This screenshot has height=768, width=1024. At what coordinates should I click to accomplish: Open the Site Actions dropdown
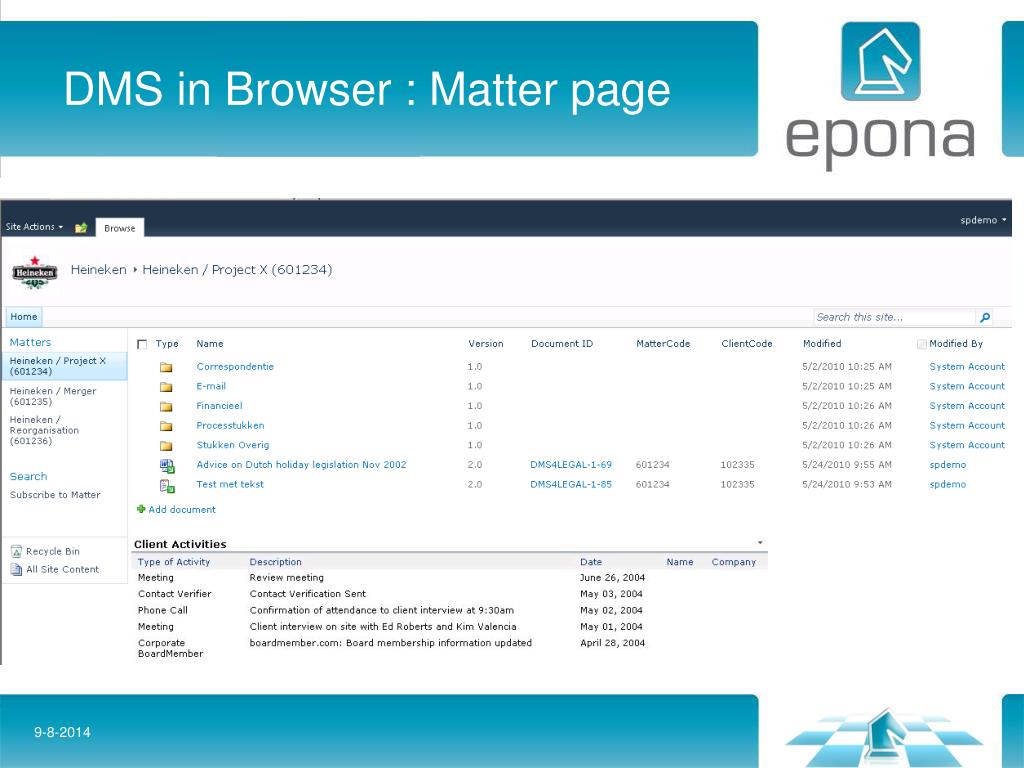click(x=34, y=227)
